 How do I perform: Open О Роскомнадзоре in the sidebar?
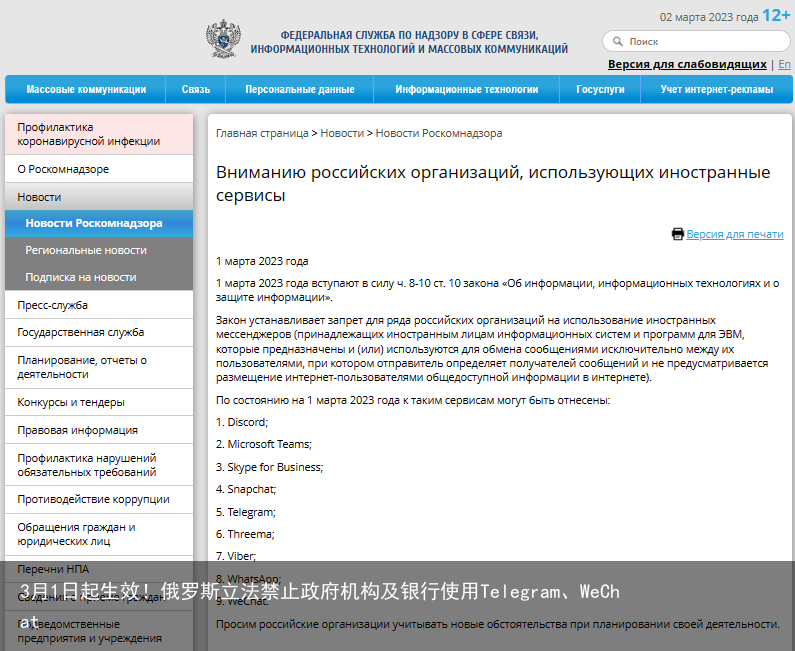(x=99, y=169)
